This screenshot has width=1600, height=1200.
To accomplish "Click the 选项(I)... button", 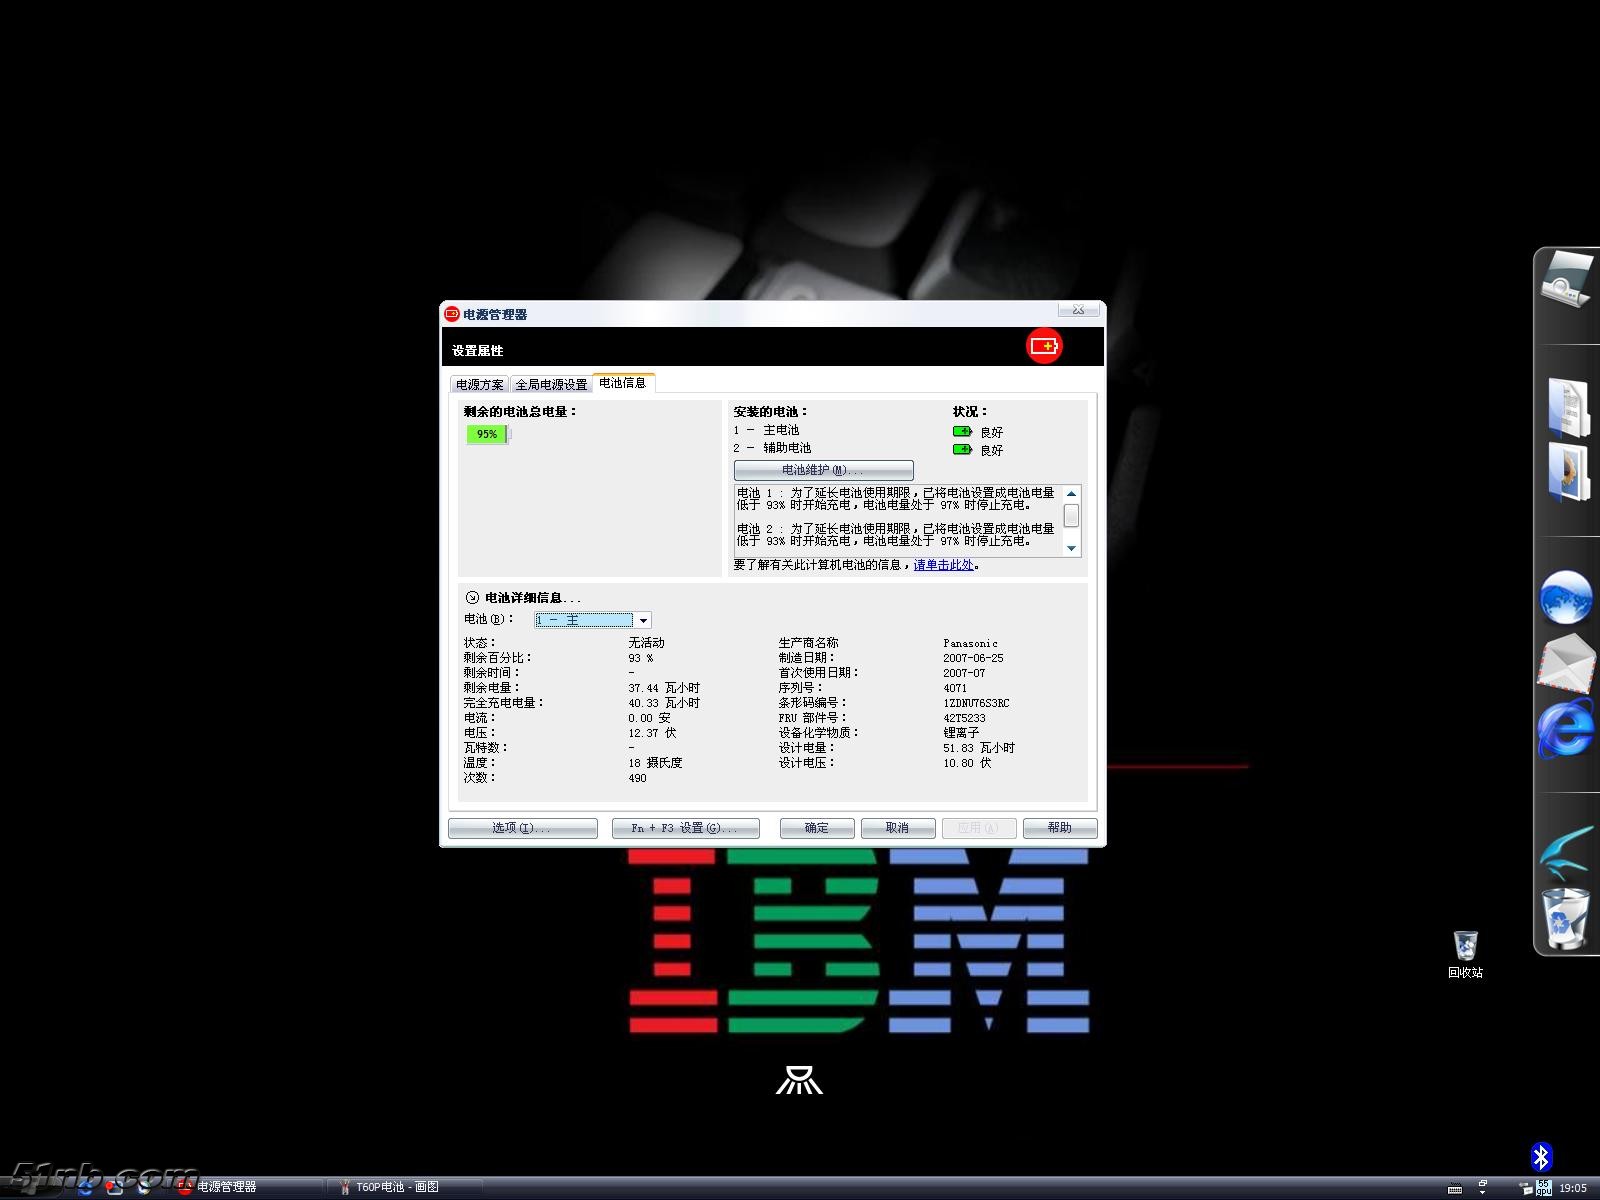I will point(522,828).
